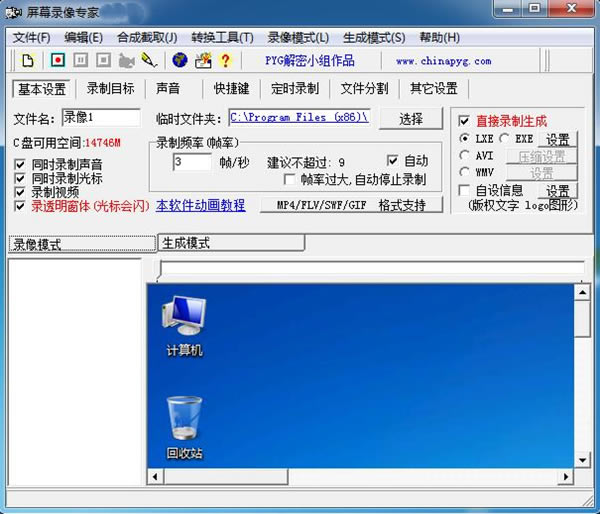This screenshot has height=514, width=600.
Task: Toggle the 同时录制声音 checkbox
Action: [x=21, y=164]
